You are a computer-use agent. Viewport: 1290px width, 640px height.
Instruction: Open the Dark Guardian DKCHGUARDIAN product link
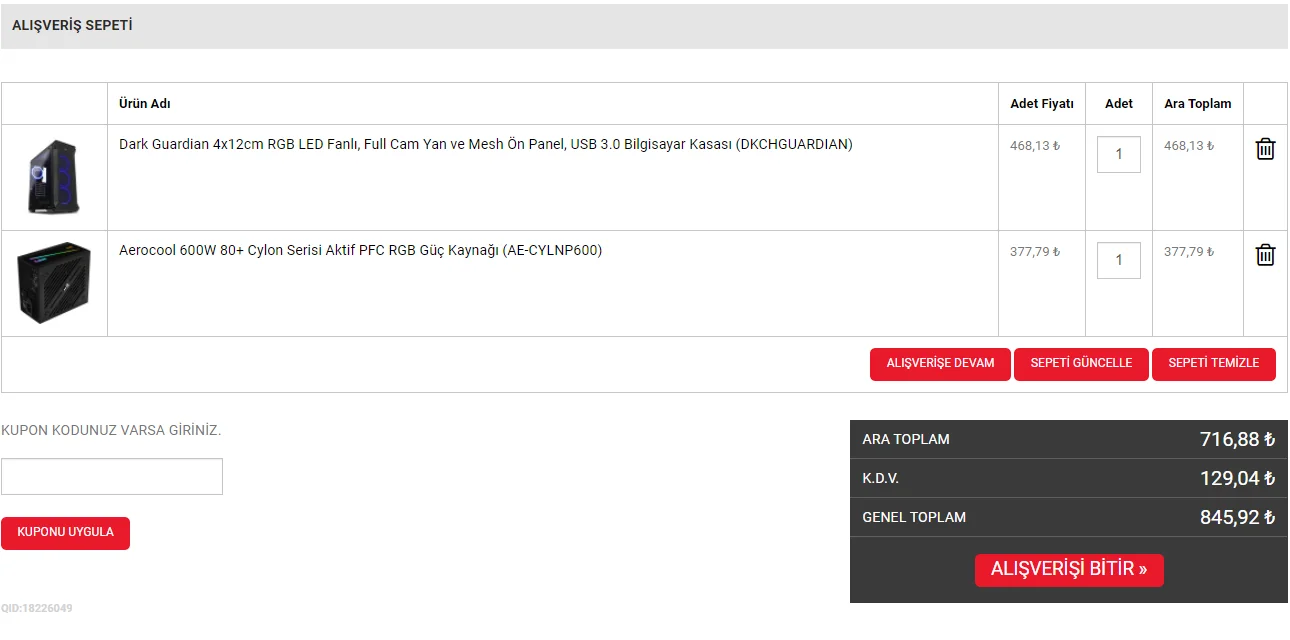[484, 144]
